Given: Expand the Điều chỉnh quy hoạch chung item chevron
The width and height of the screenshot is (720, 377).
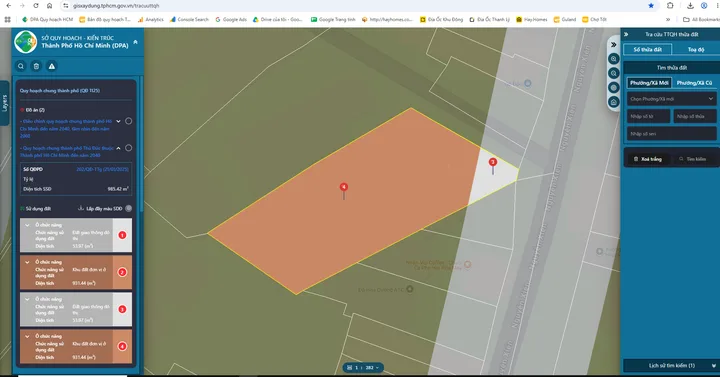Looking at the screenshot, I should (118, 121).
